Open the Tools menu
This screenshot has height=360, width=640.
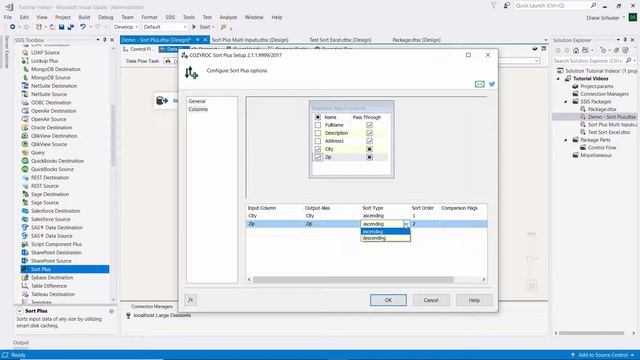point(189,17)
